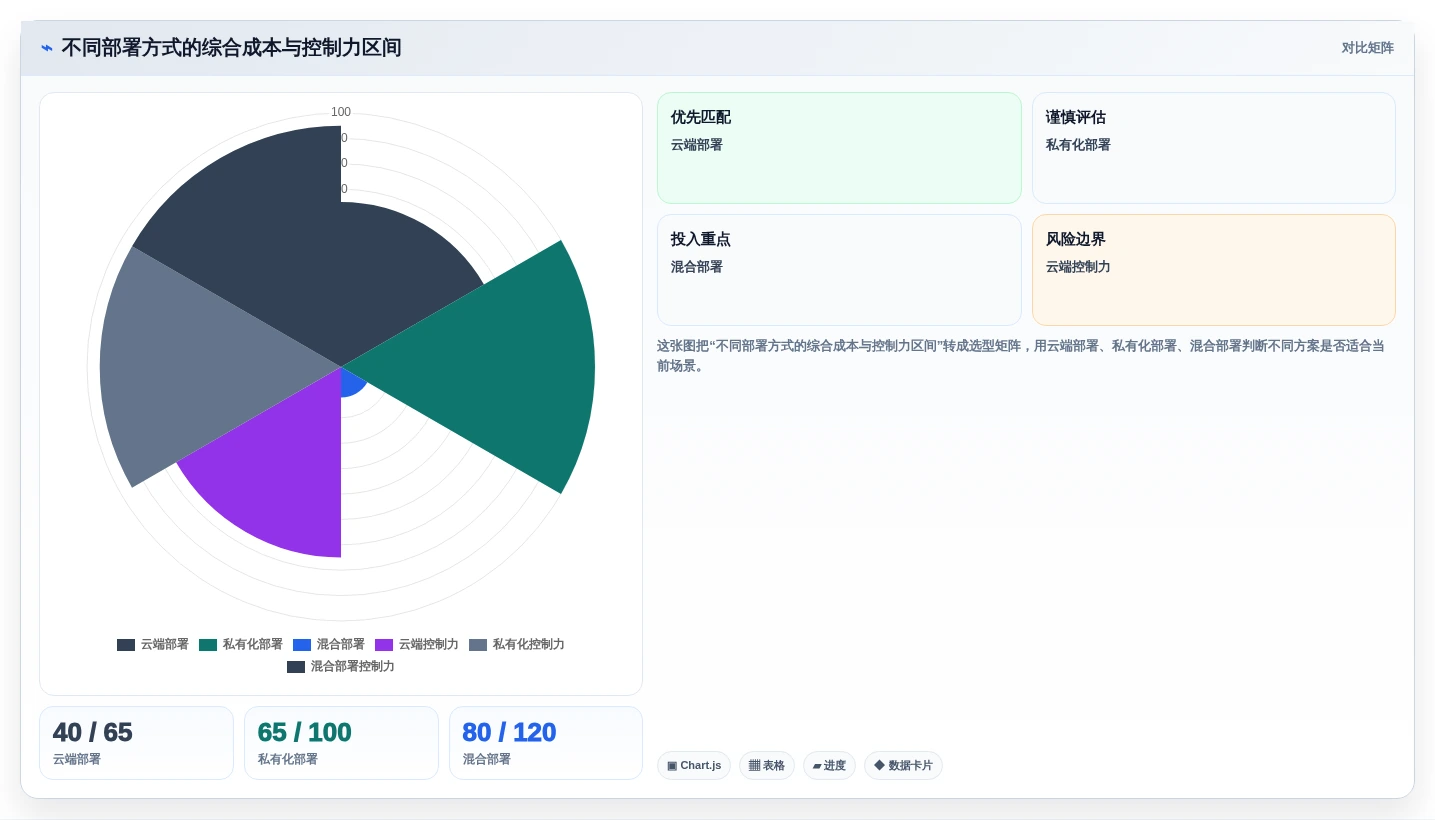
Task: Click the blue icon beside the card title
Action: (x=47, y=48)
